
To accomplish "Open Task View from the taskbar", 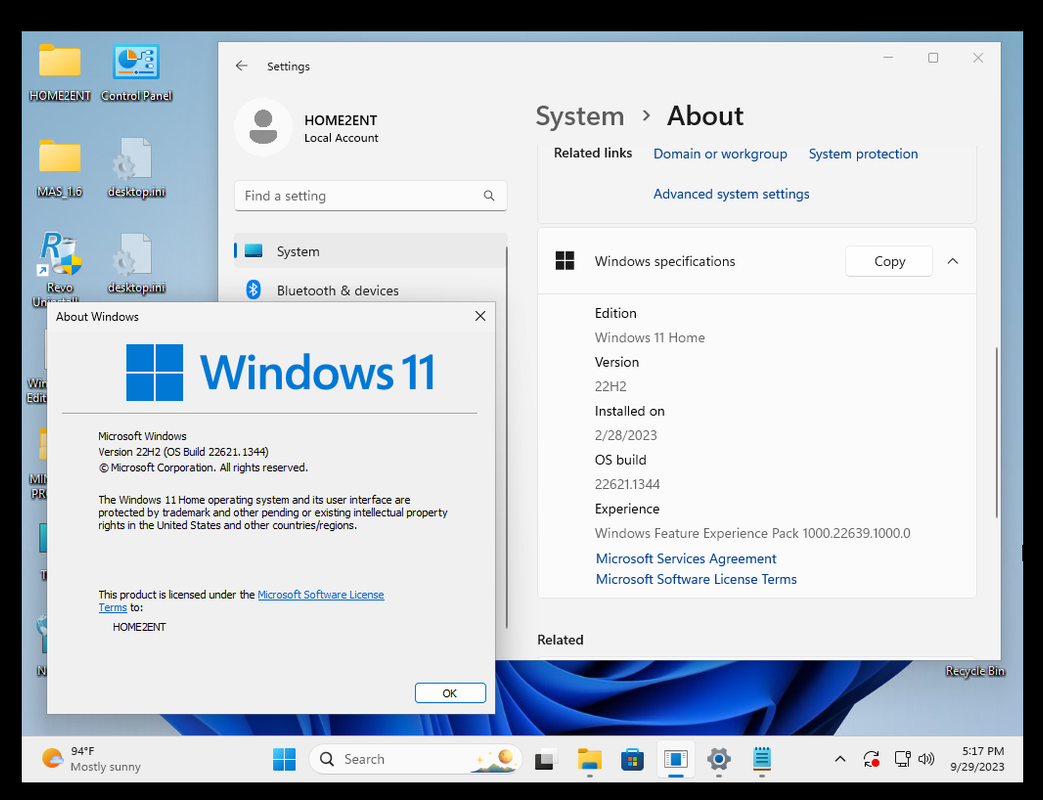I will 545,759.
